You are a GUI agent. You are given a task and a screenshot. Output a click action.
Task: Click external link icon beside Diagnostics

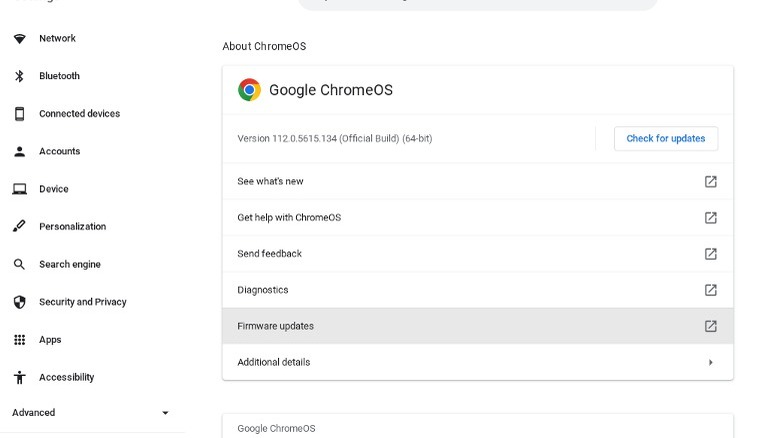tap(710, 290)
